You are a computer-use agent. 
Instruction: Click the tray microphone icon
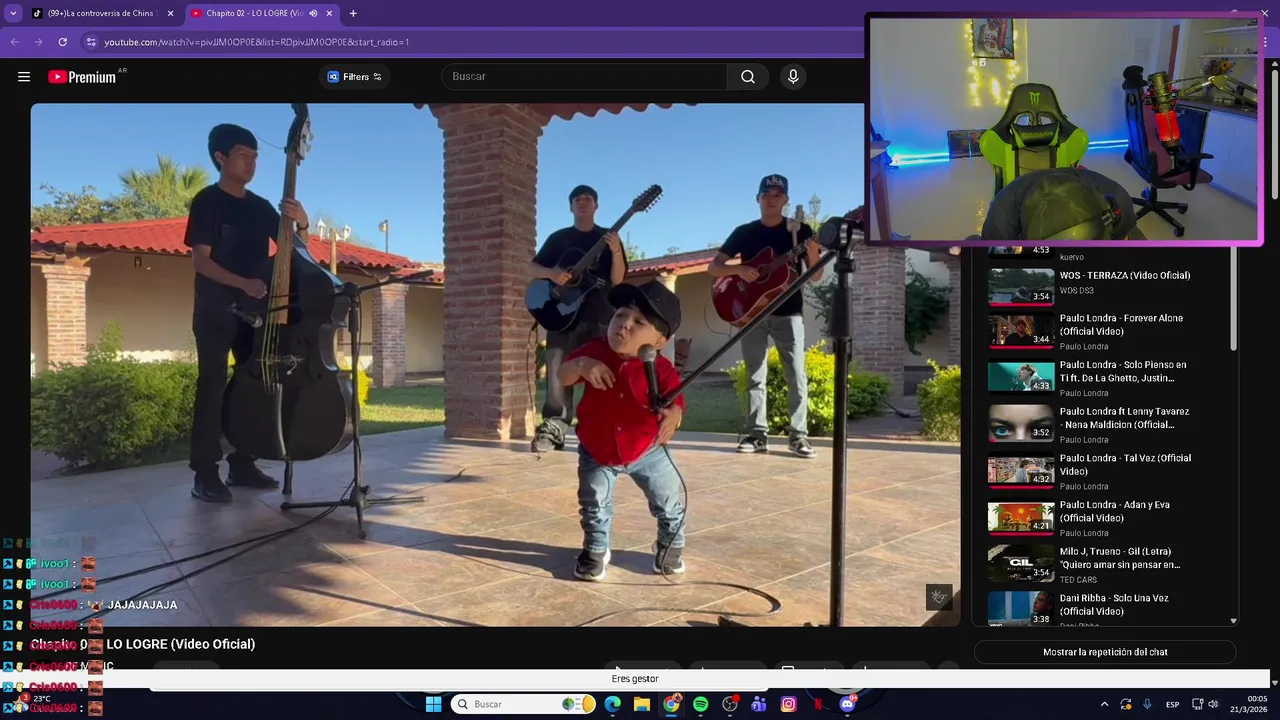point(1147,704)
